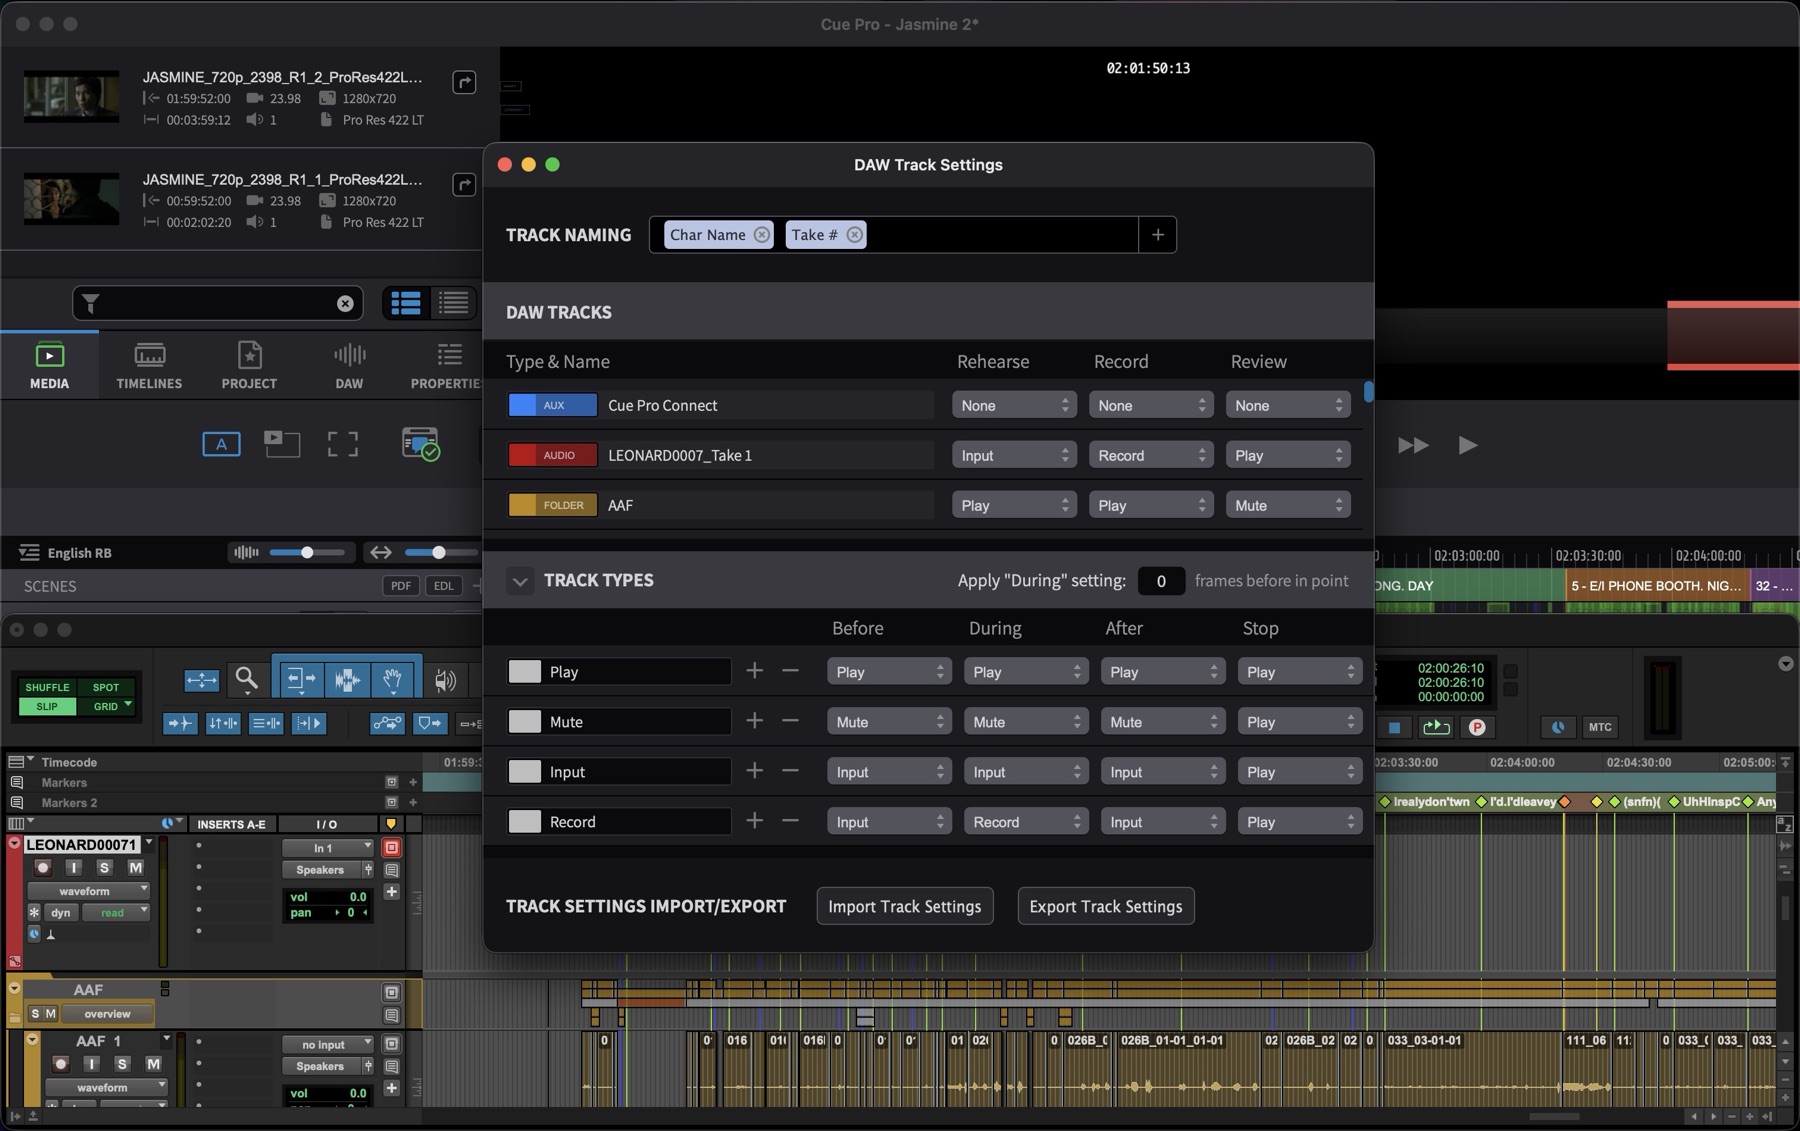1800x1131 pixels.
Task: Open waveform view selector on LEONARD00071
Action: pyautogui.click(x=88, y=891)
